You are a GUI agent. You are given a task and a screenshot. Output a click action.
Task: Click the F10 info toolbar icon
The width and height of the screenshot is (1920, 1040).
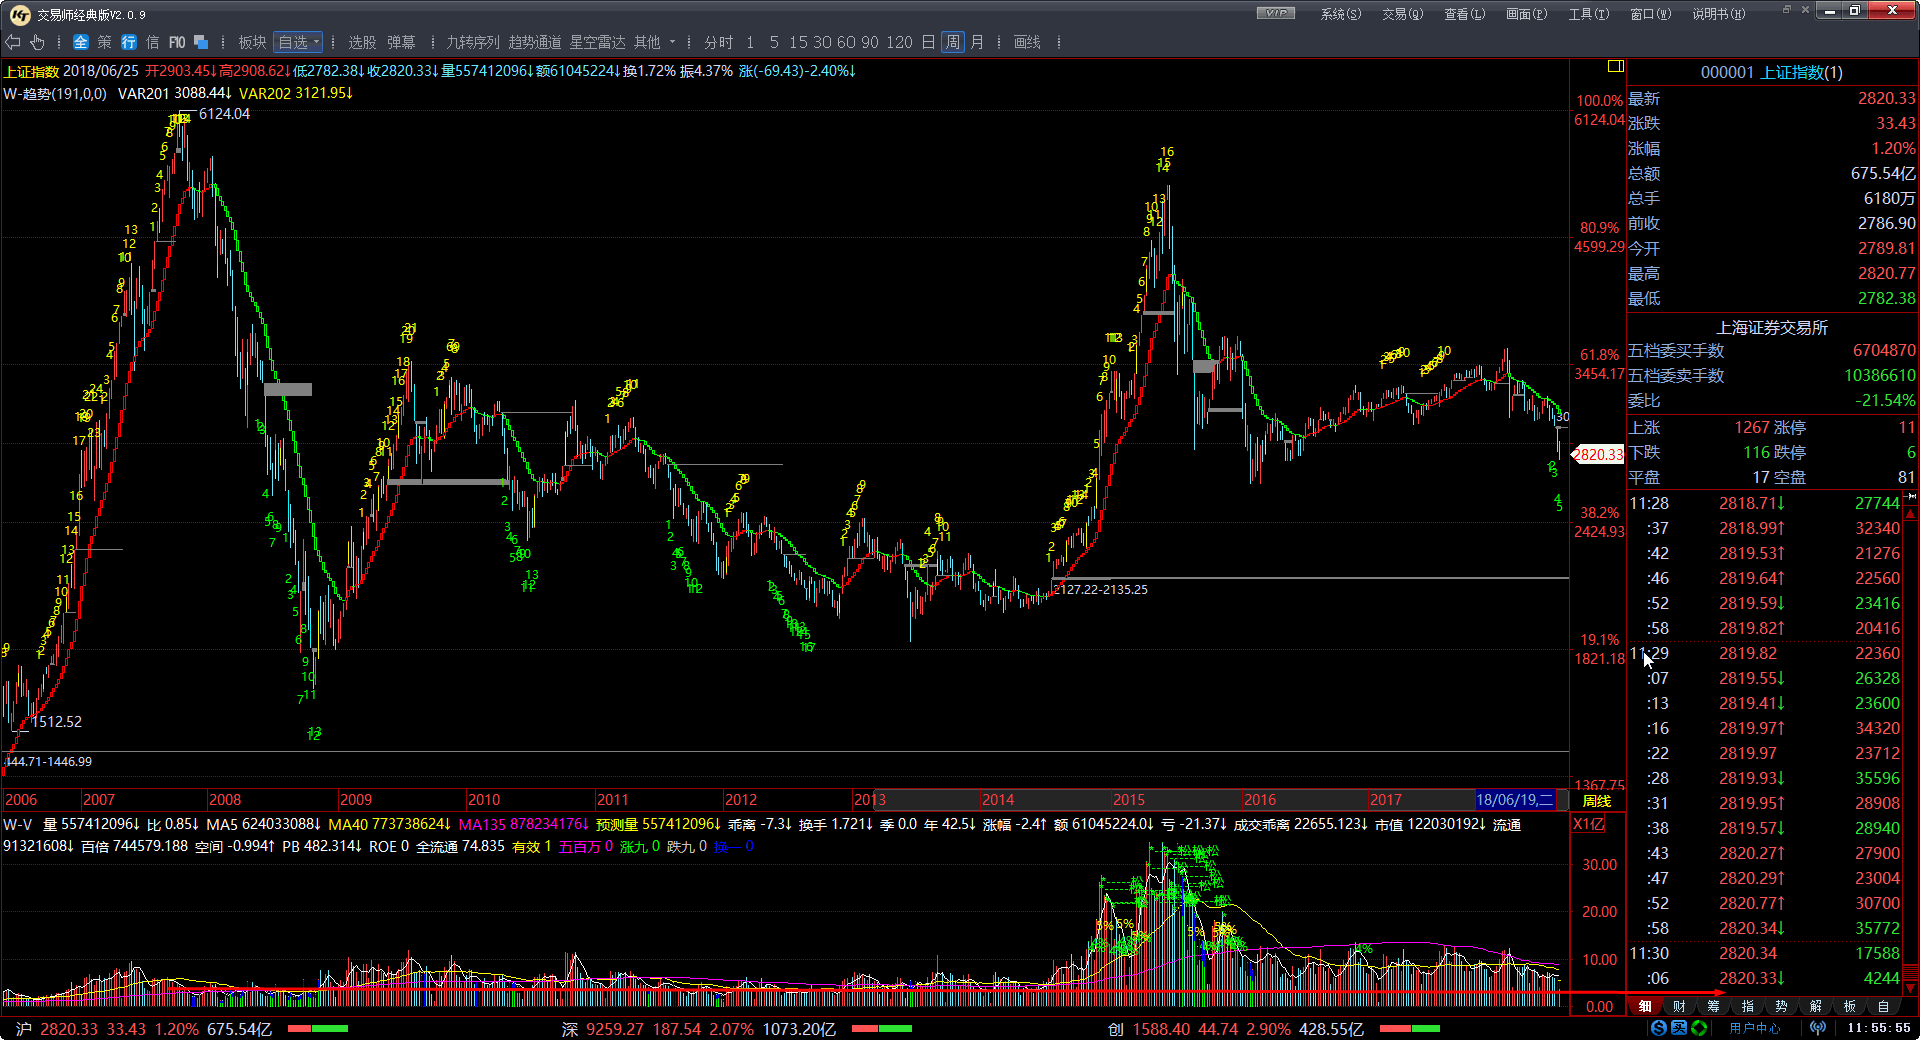(177, 42)
